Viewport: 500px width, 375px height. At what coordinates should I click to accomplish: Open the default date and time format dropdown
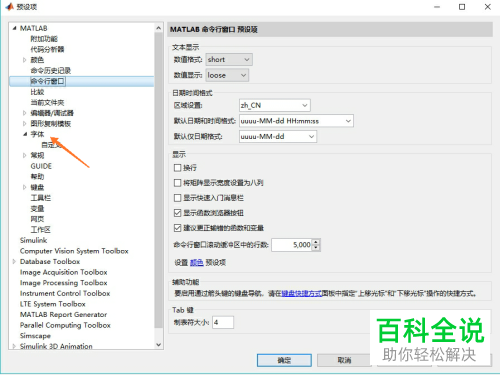296,121
